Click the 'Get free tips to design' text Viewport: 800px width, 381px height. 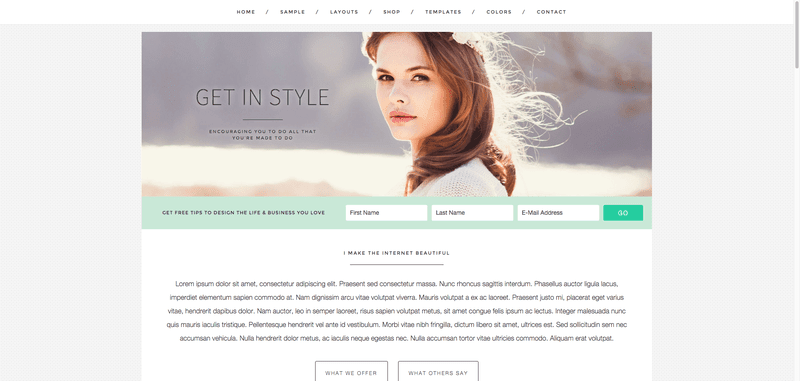click(243, 213)
